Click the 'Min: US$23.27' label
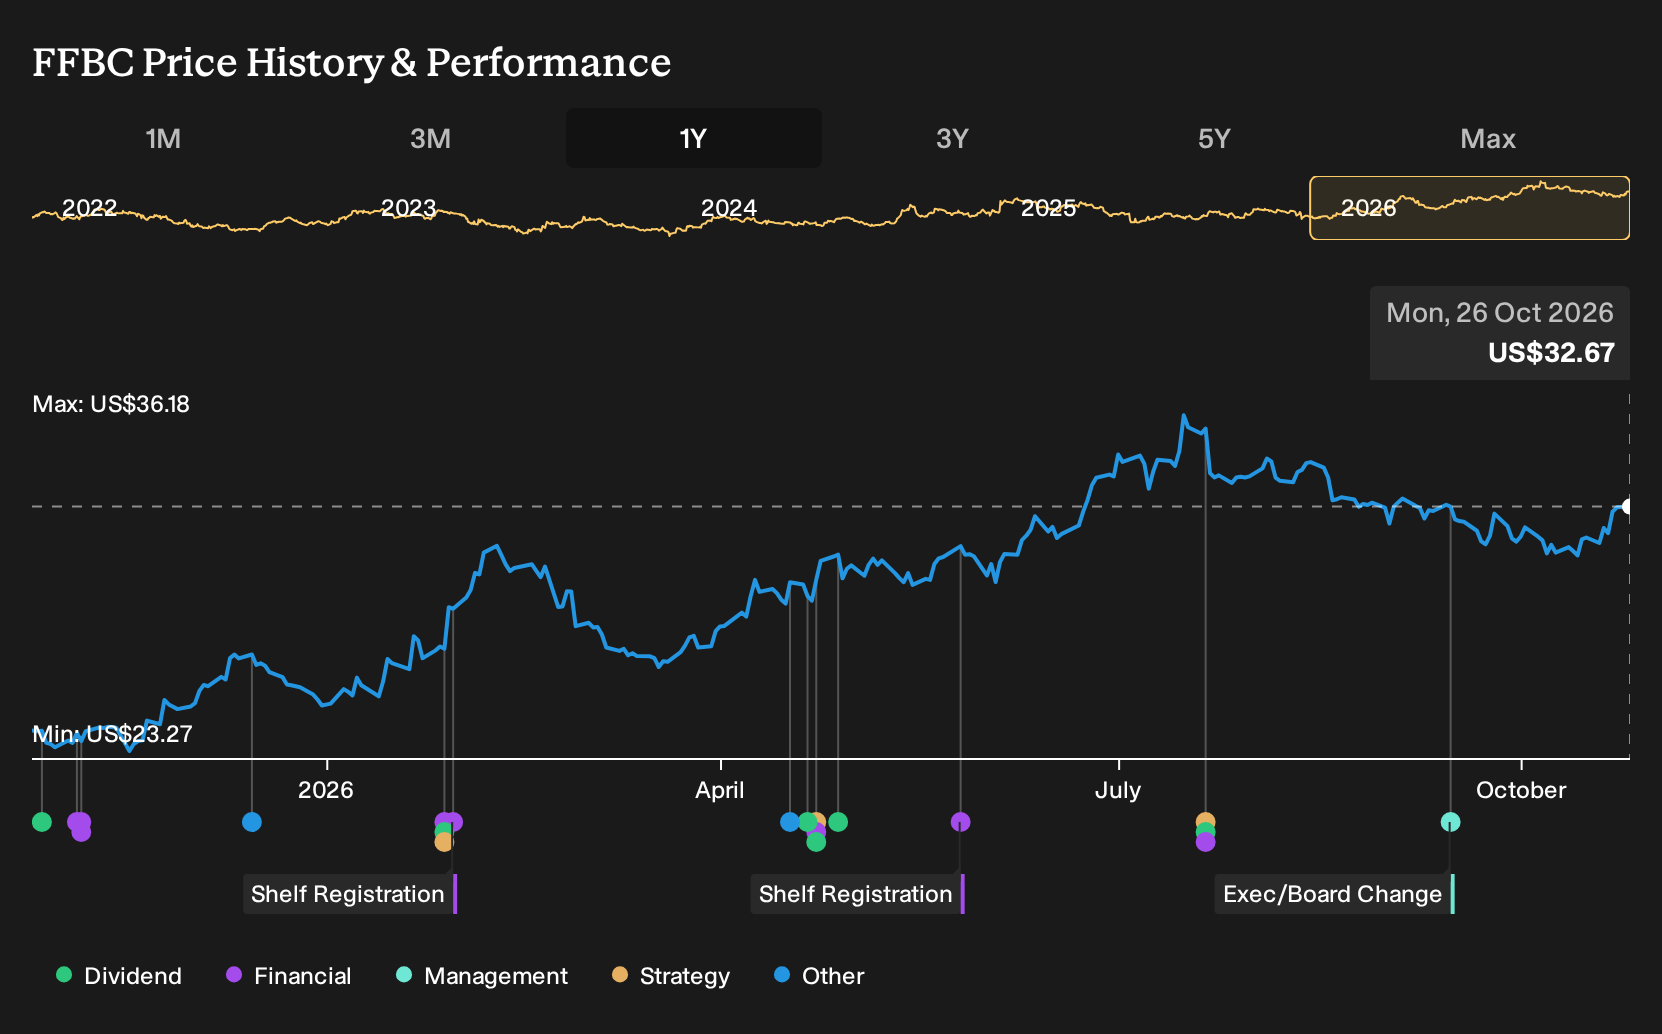Image resolution: width=1662 pixels, height=1034 pixels. (112, 734)
